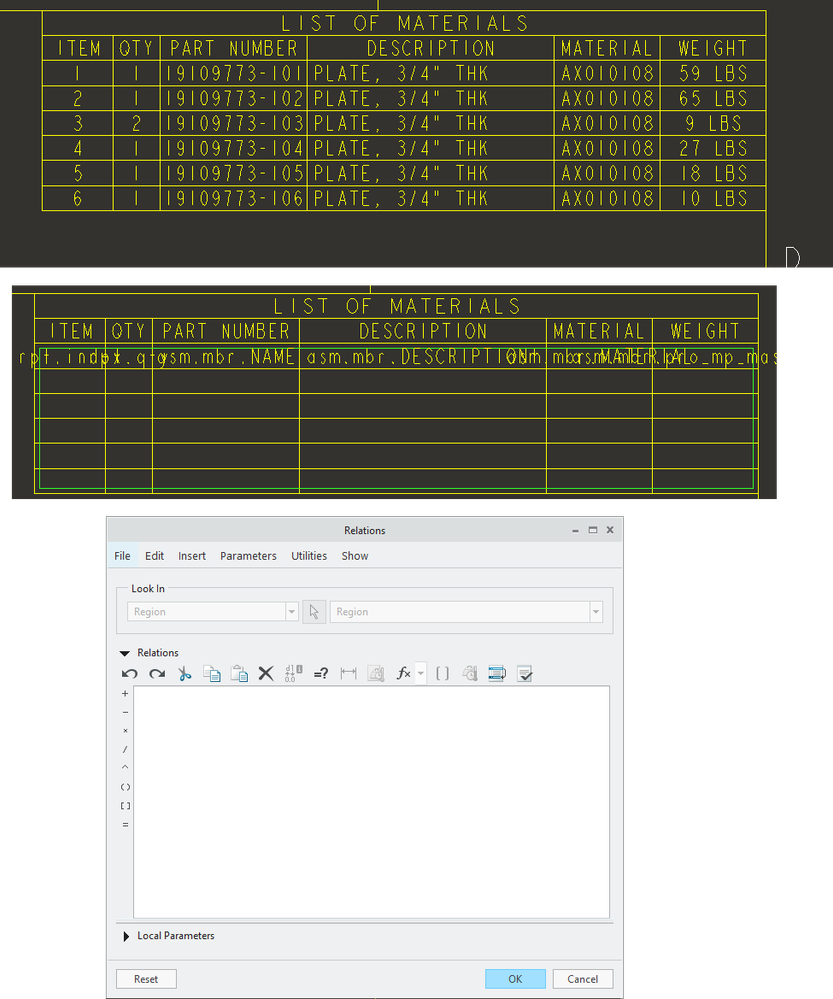Collapse the Relations section
This screenshot has height=999, width=833.
126,653
